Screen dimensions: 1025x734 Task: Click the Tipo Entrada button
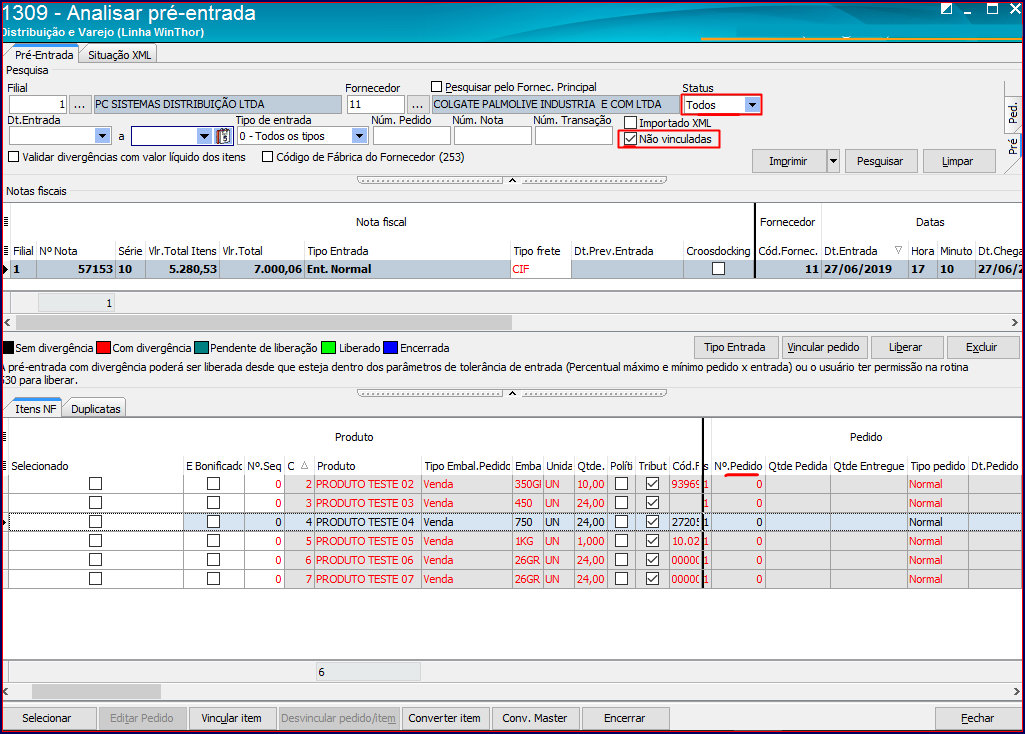click(x=735, y=347)
